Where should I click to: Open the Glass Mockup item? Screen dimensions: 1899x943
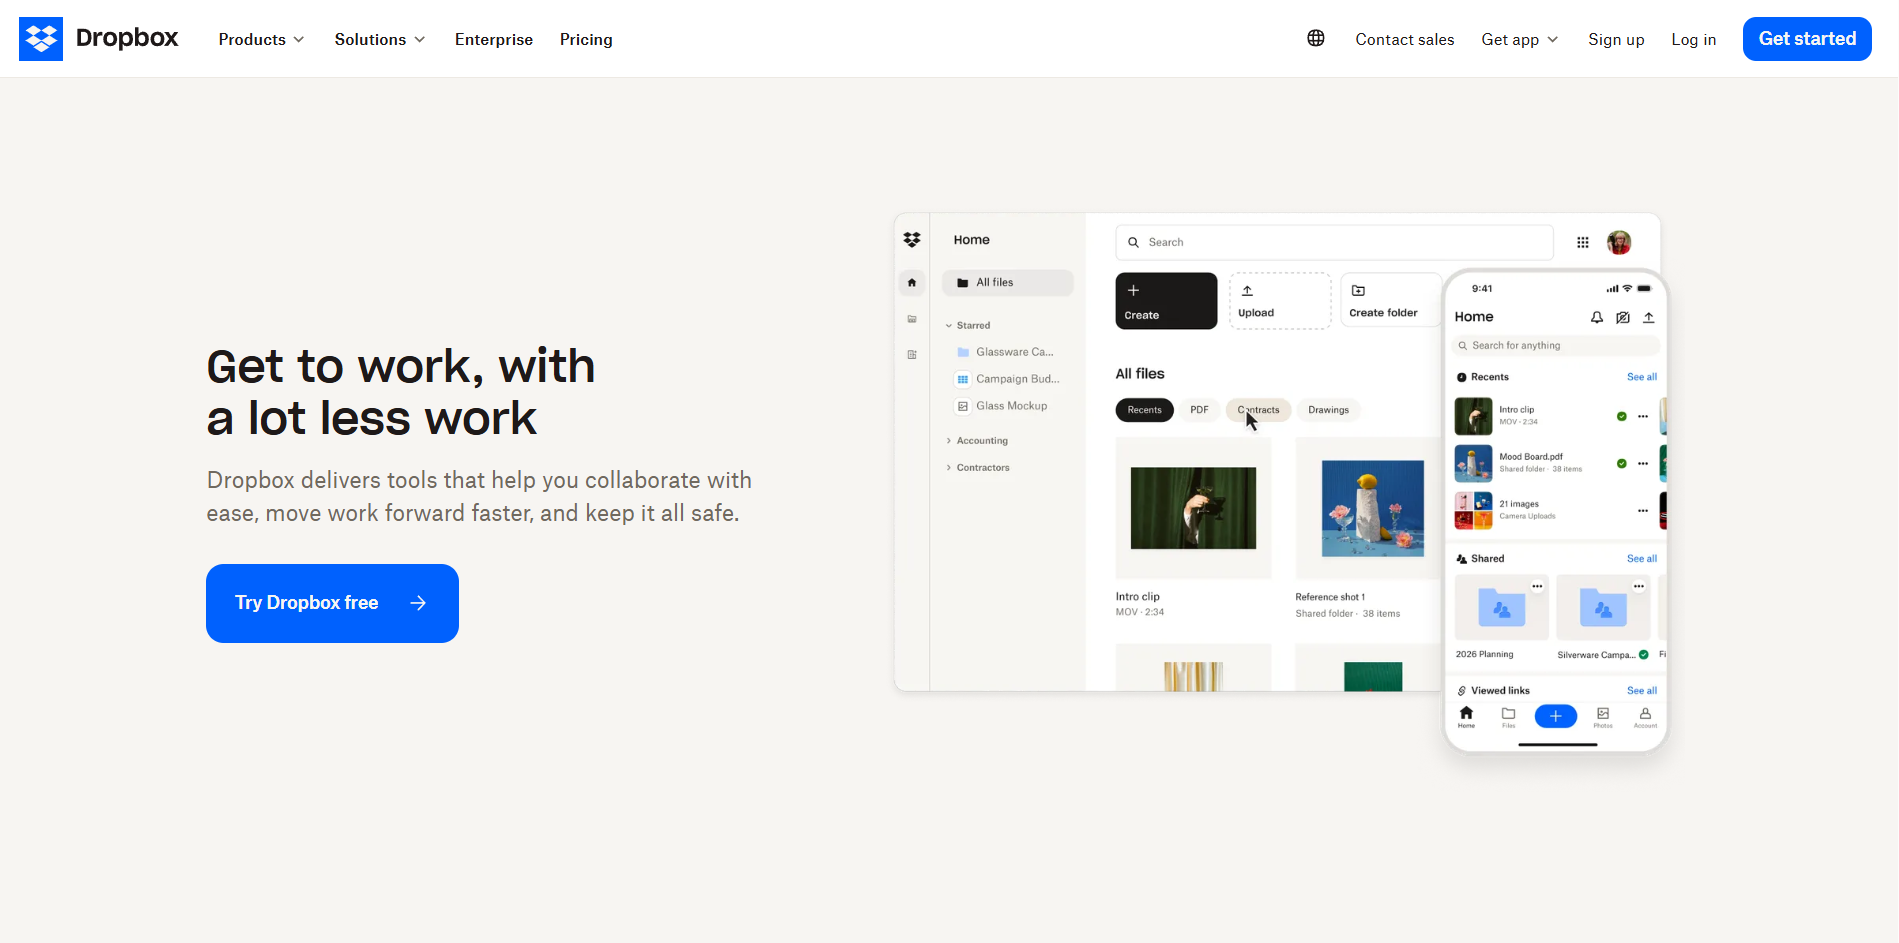click(1002, 406)
